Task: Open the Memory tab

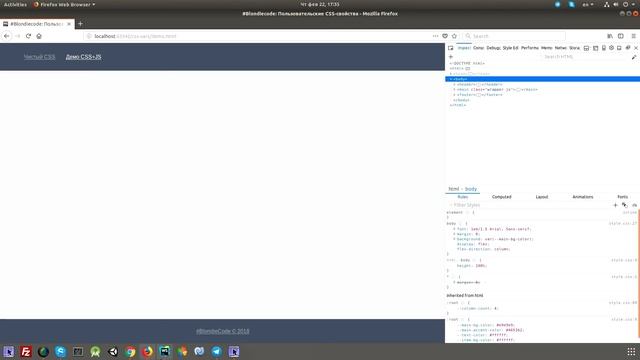Action: tap(547, 48)
